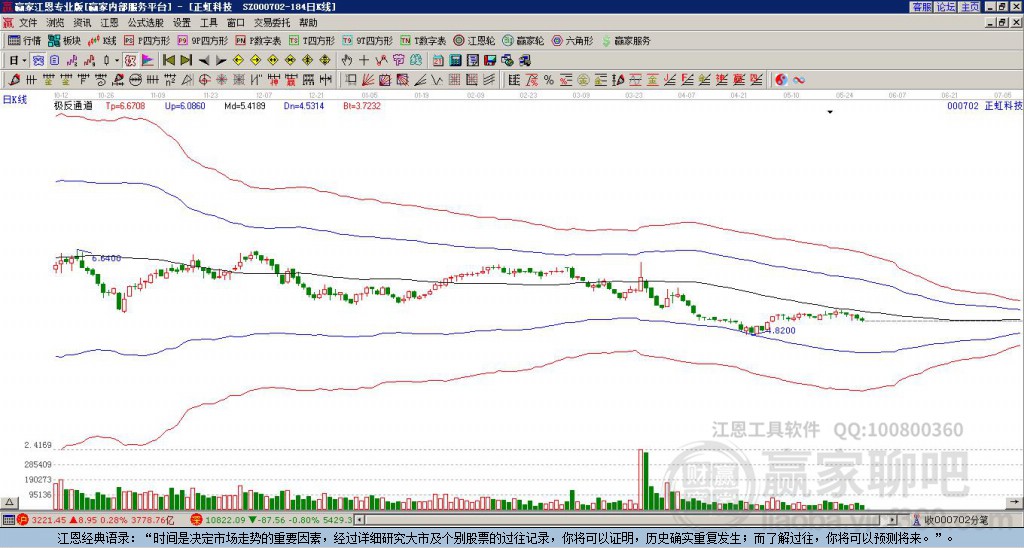Click the red-blue yin-yang icon
Screen dimensions: 1024x548
pyautogui.click(x=781, y=80)
